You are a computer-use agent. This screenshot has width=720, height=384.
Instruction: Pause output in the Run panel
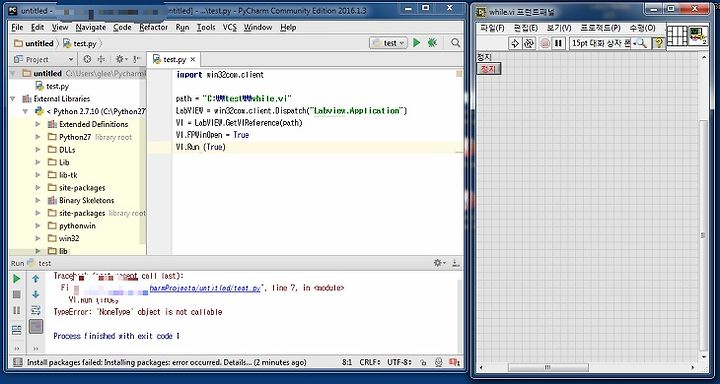pyautogui.click(x=17, y=310)
